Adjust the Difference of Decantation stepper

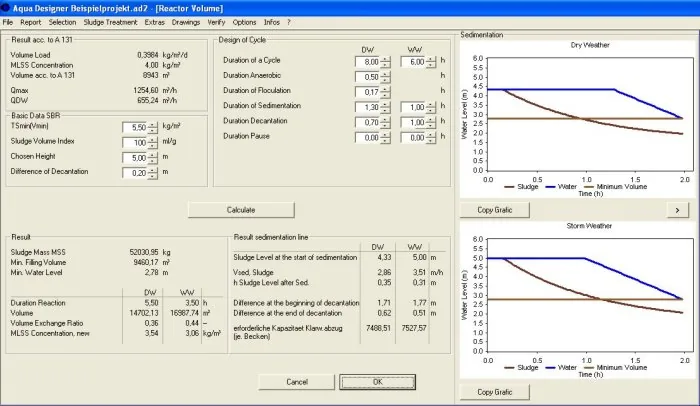coord(153,173)
